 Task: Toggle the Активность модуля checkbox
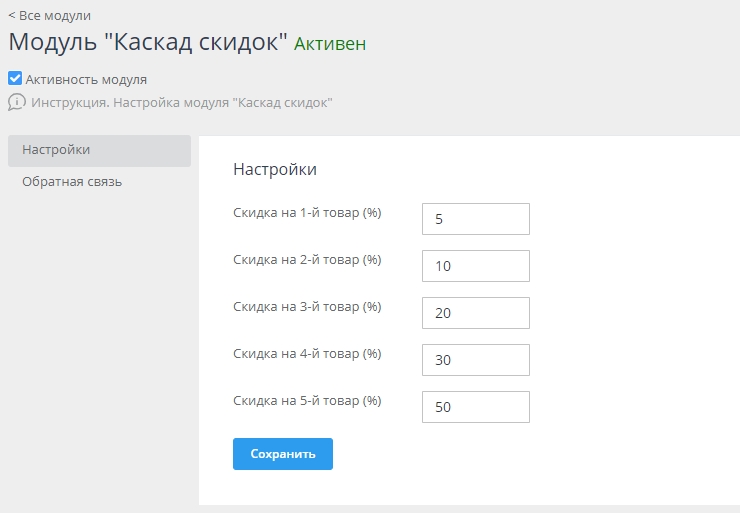pyautogui.click(x=15, y=78)
